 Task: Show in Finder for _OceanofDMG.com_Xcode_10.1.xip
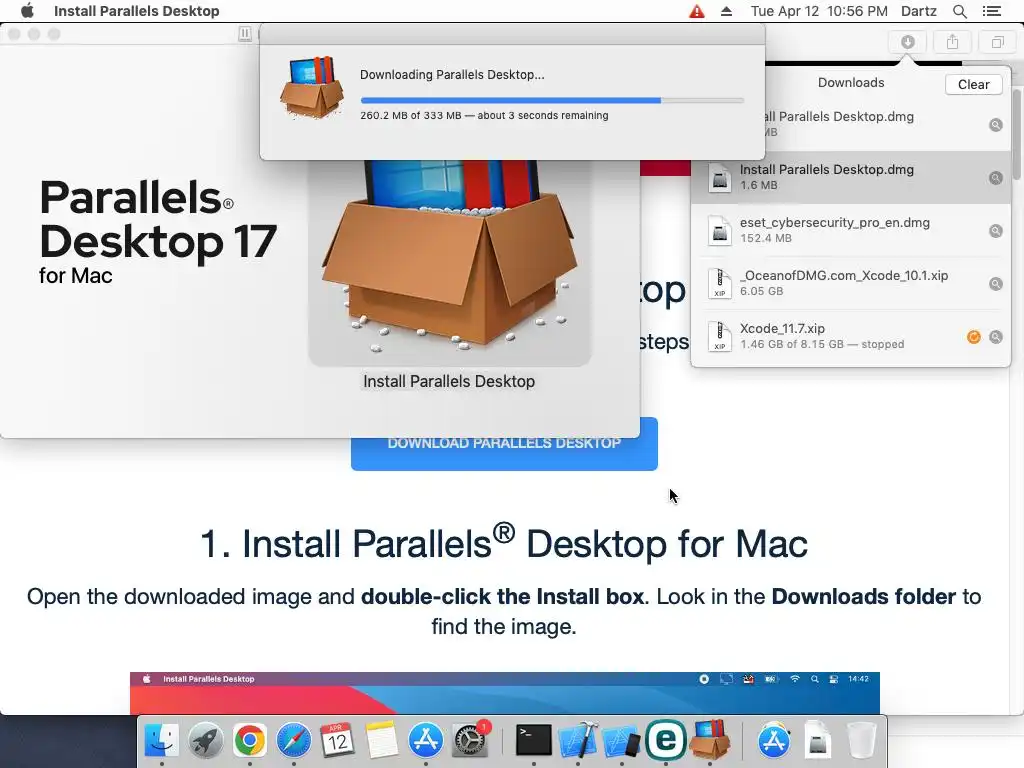tap(995, 283)
